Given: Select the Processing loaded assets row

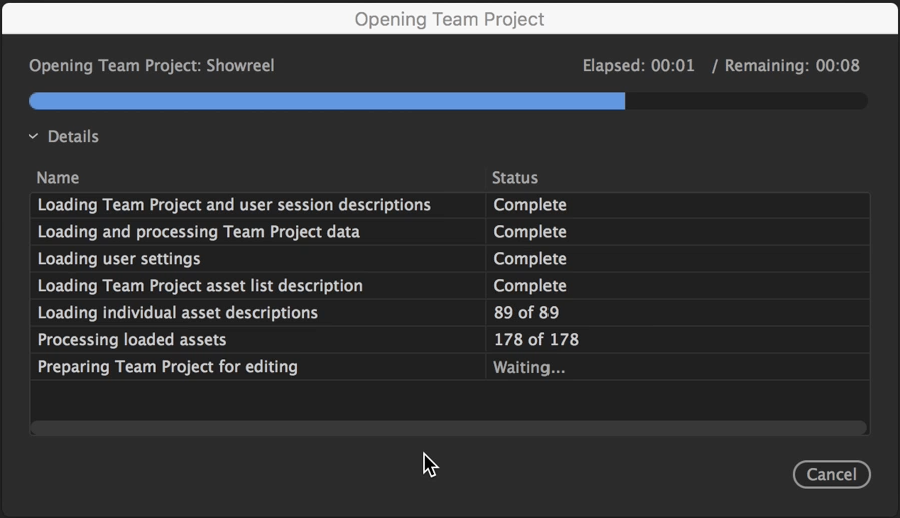Looking at the screenshot, I should (450, 340).
